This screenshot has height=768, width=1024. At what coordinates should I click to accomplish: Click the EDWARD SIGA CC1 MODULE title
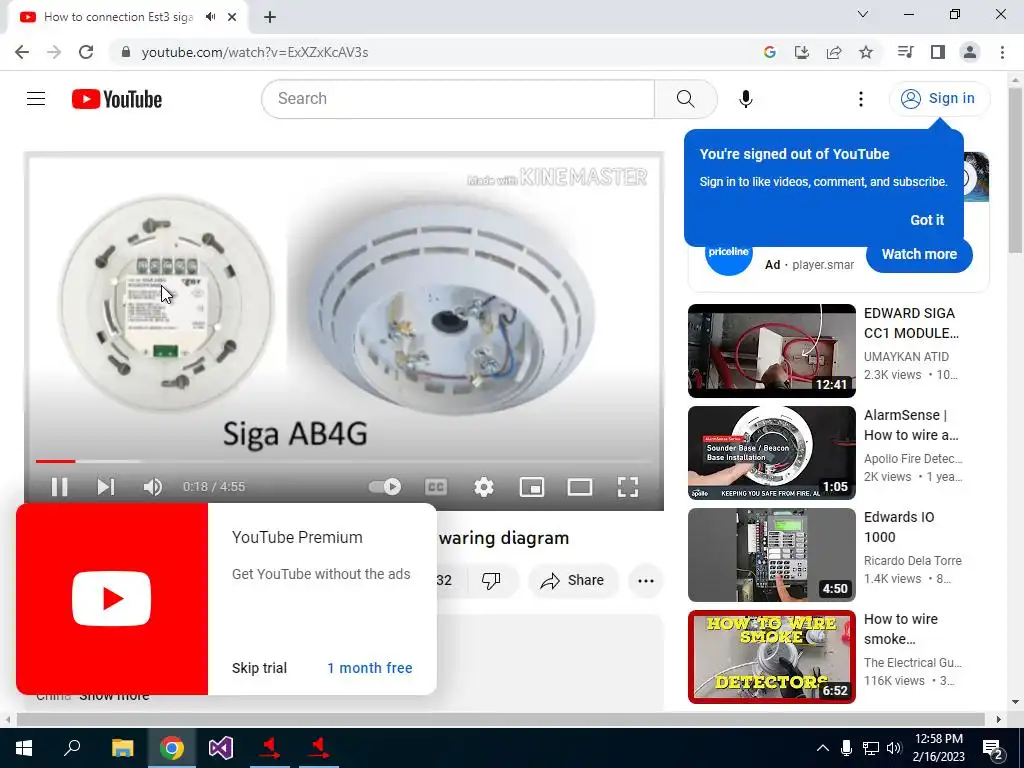point(911,323)
